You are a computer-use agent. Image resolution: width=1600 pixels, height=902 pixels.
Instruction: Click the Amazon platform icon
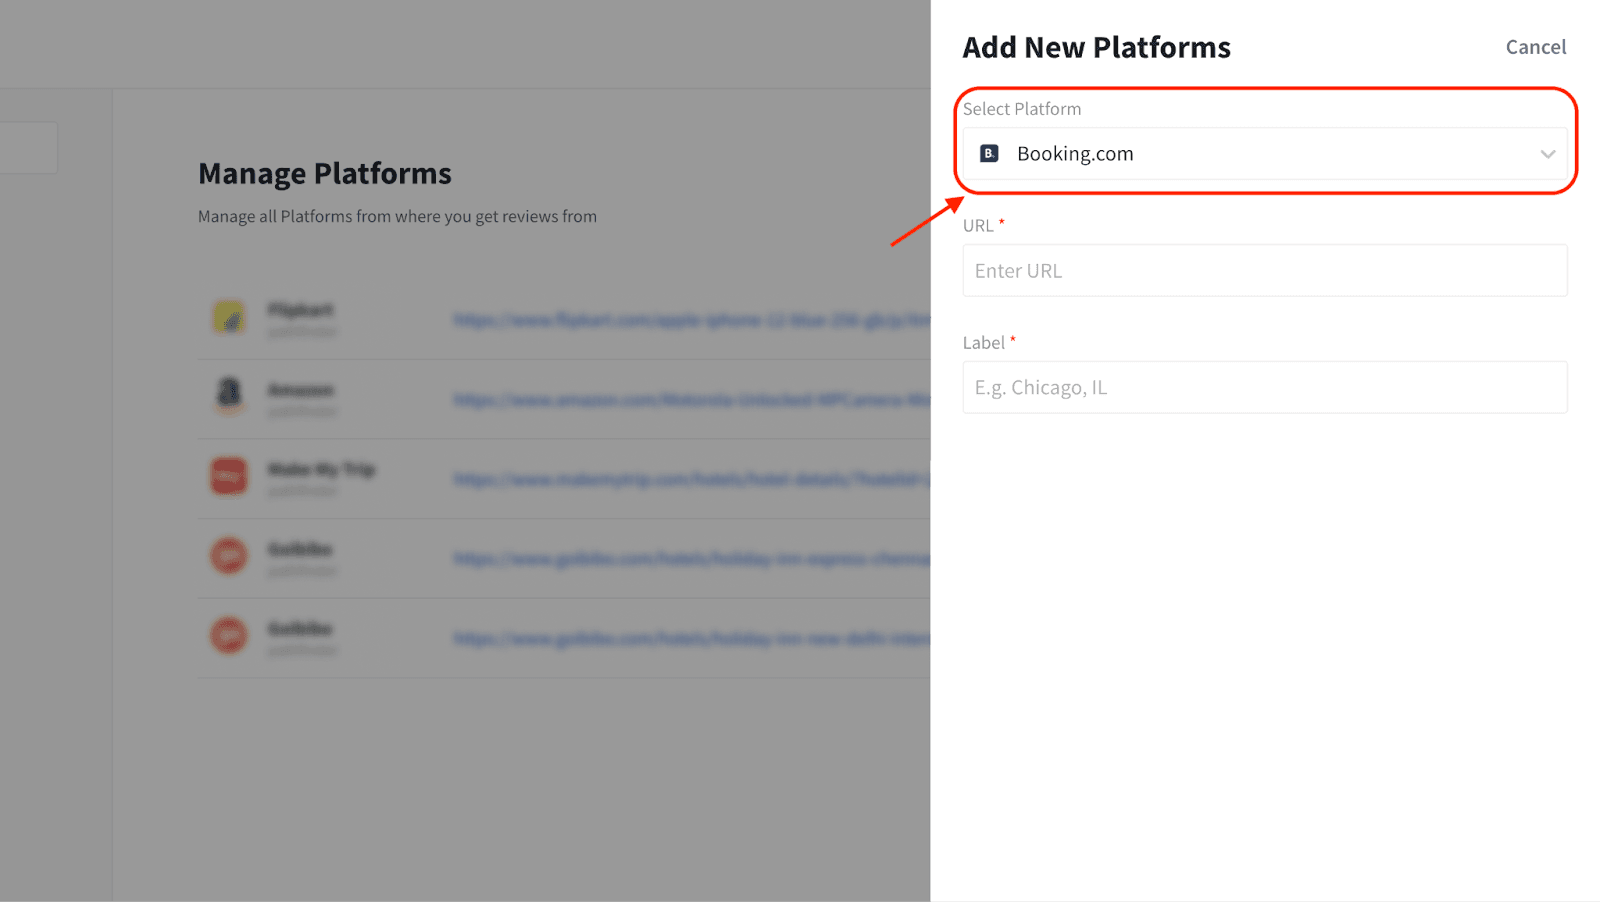(x=229, y=395)
